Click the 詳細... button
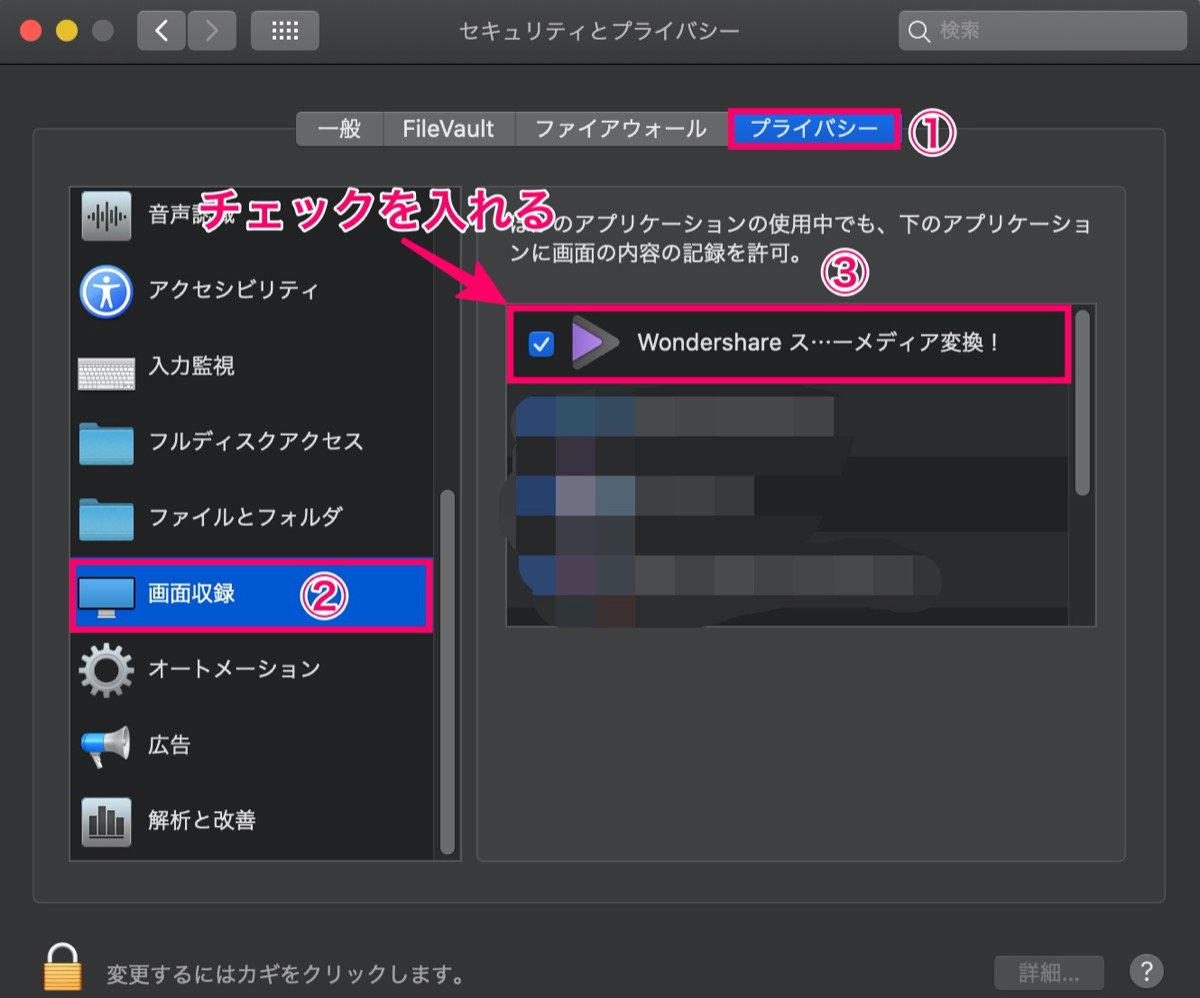 (x=1049, y=972)
